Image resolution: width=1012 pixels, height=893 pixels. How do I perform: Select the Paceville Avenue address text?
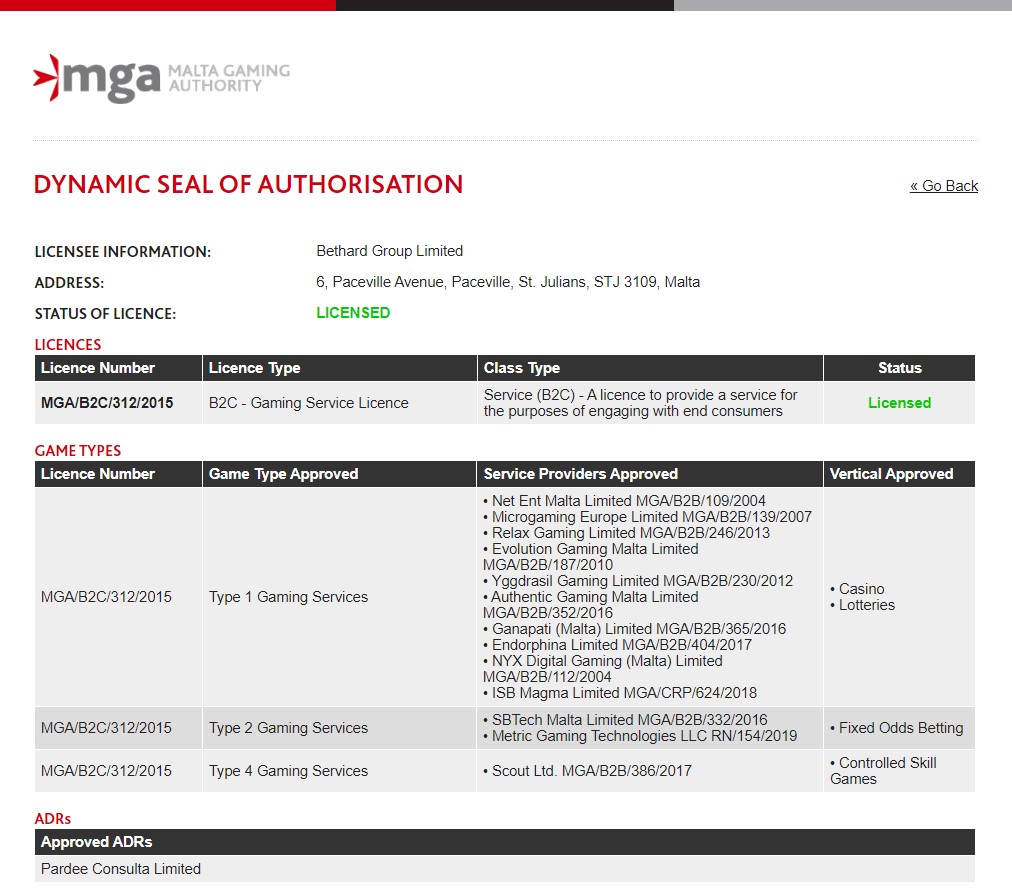pyautogui.click(x=508, y=282)
